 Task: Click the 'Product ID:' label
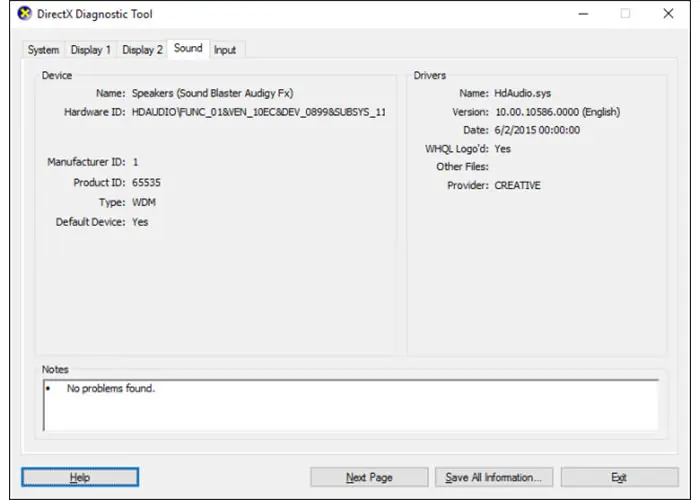(x=100, y=183)
